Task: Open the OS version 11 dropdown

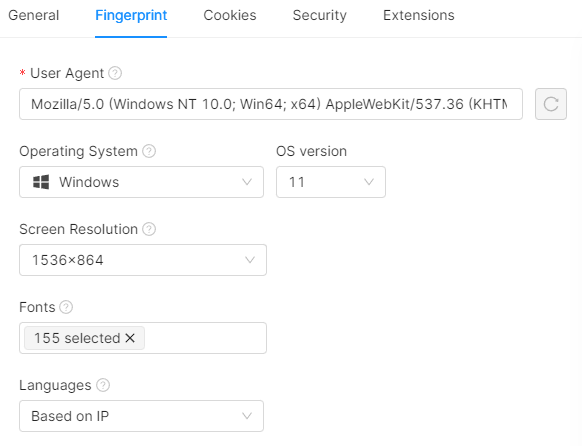Action: pos(331,182)
